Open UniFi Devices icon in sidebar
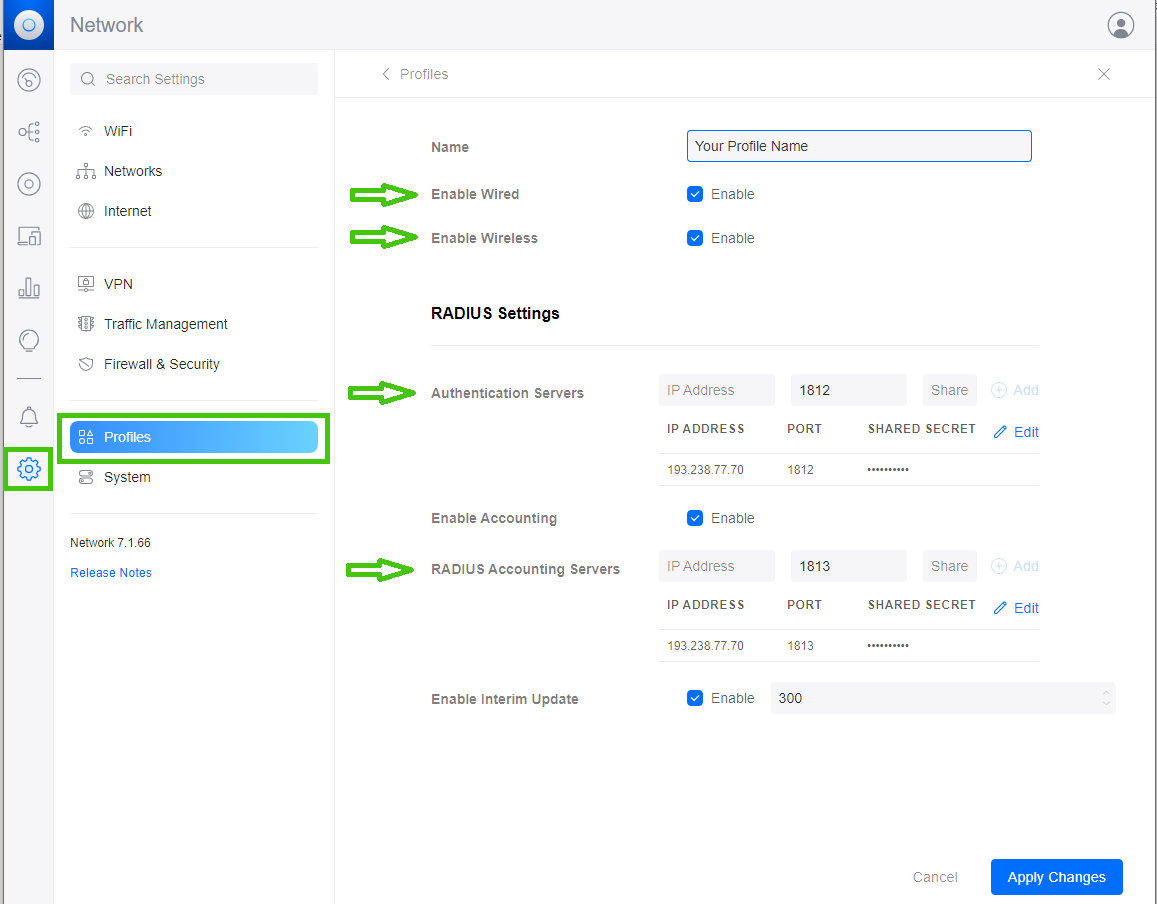The height and width of the screenshot is (904, 1157). (29, 184)
